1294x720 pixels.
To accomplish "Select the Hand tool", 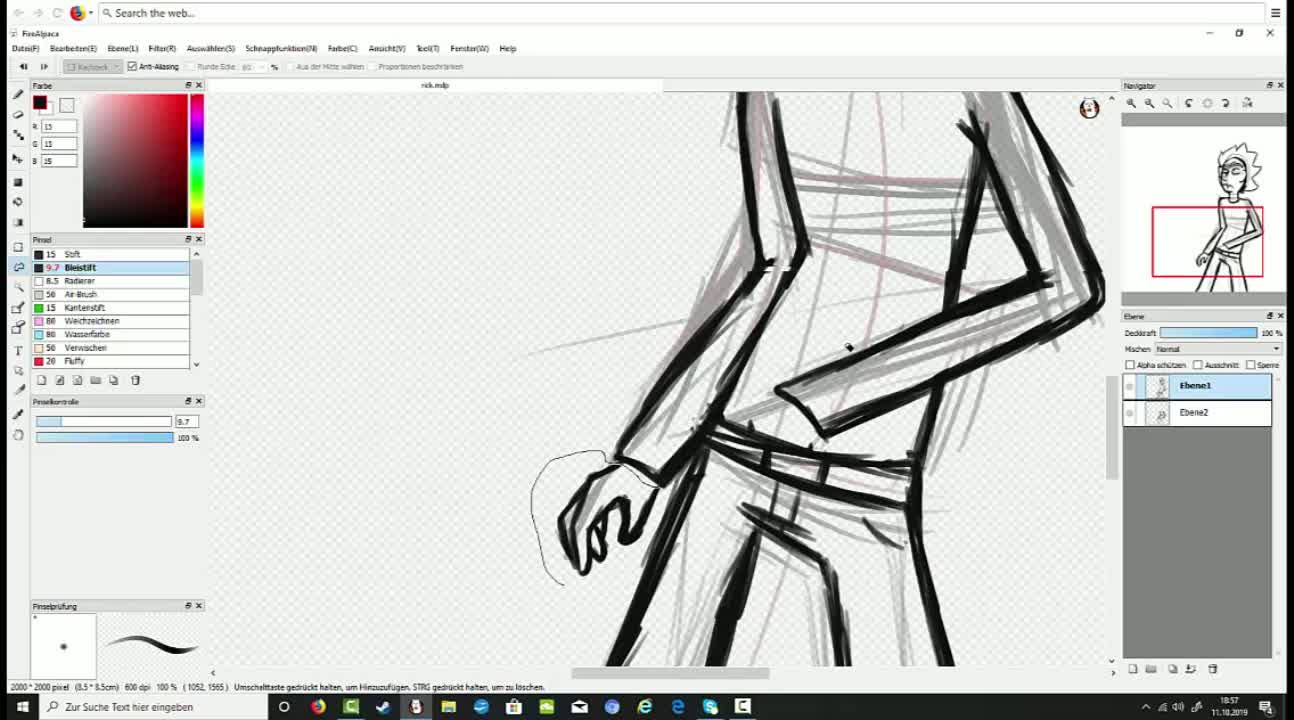I will [x=18, y=435].
